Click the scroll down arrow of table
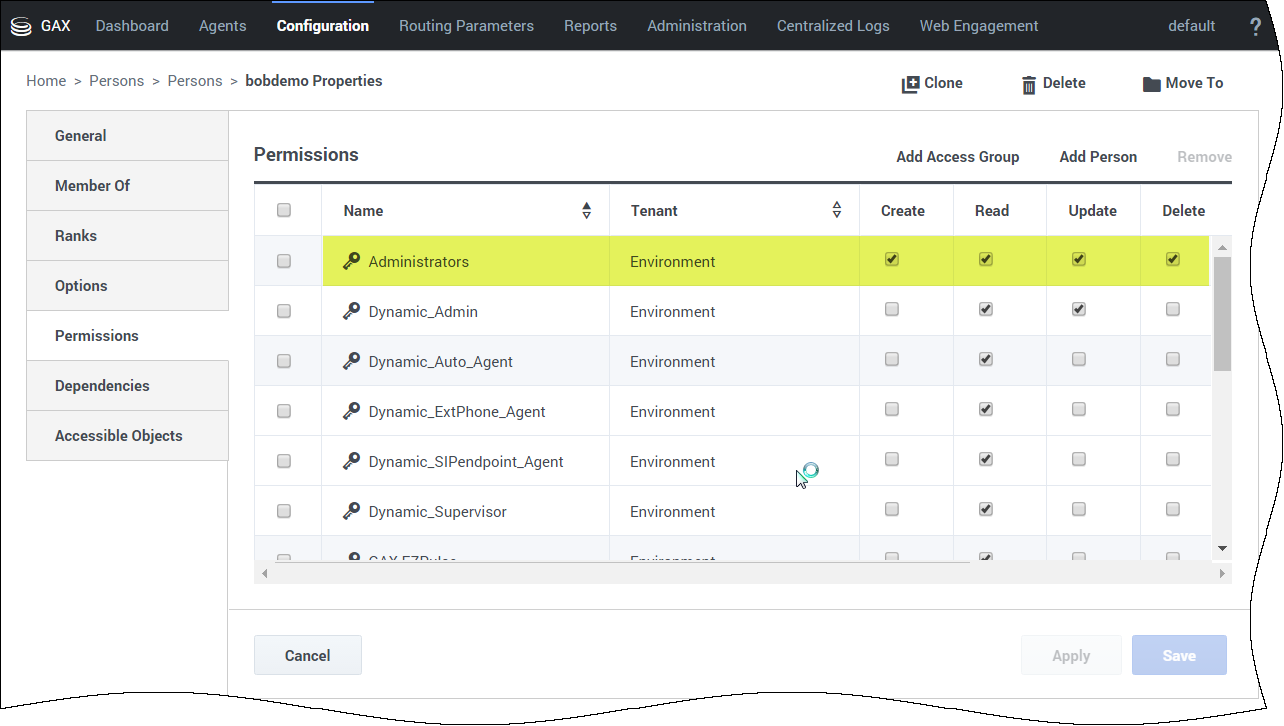1284x726 pixels. pyautogui.click(x=1222, y=548)
